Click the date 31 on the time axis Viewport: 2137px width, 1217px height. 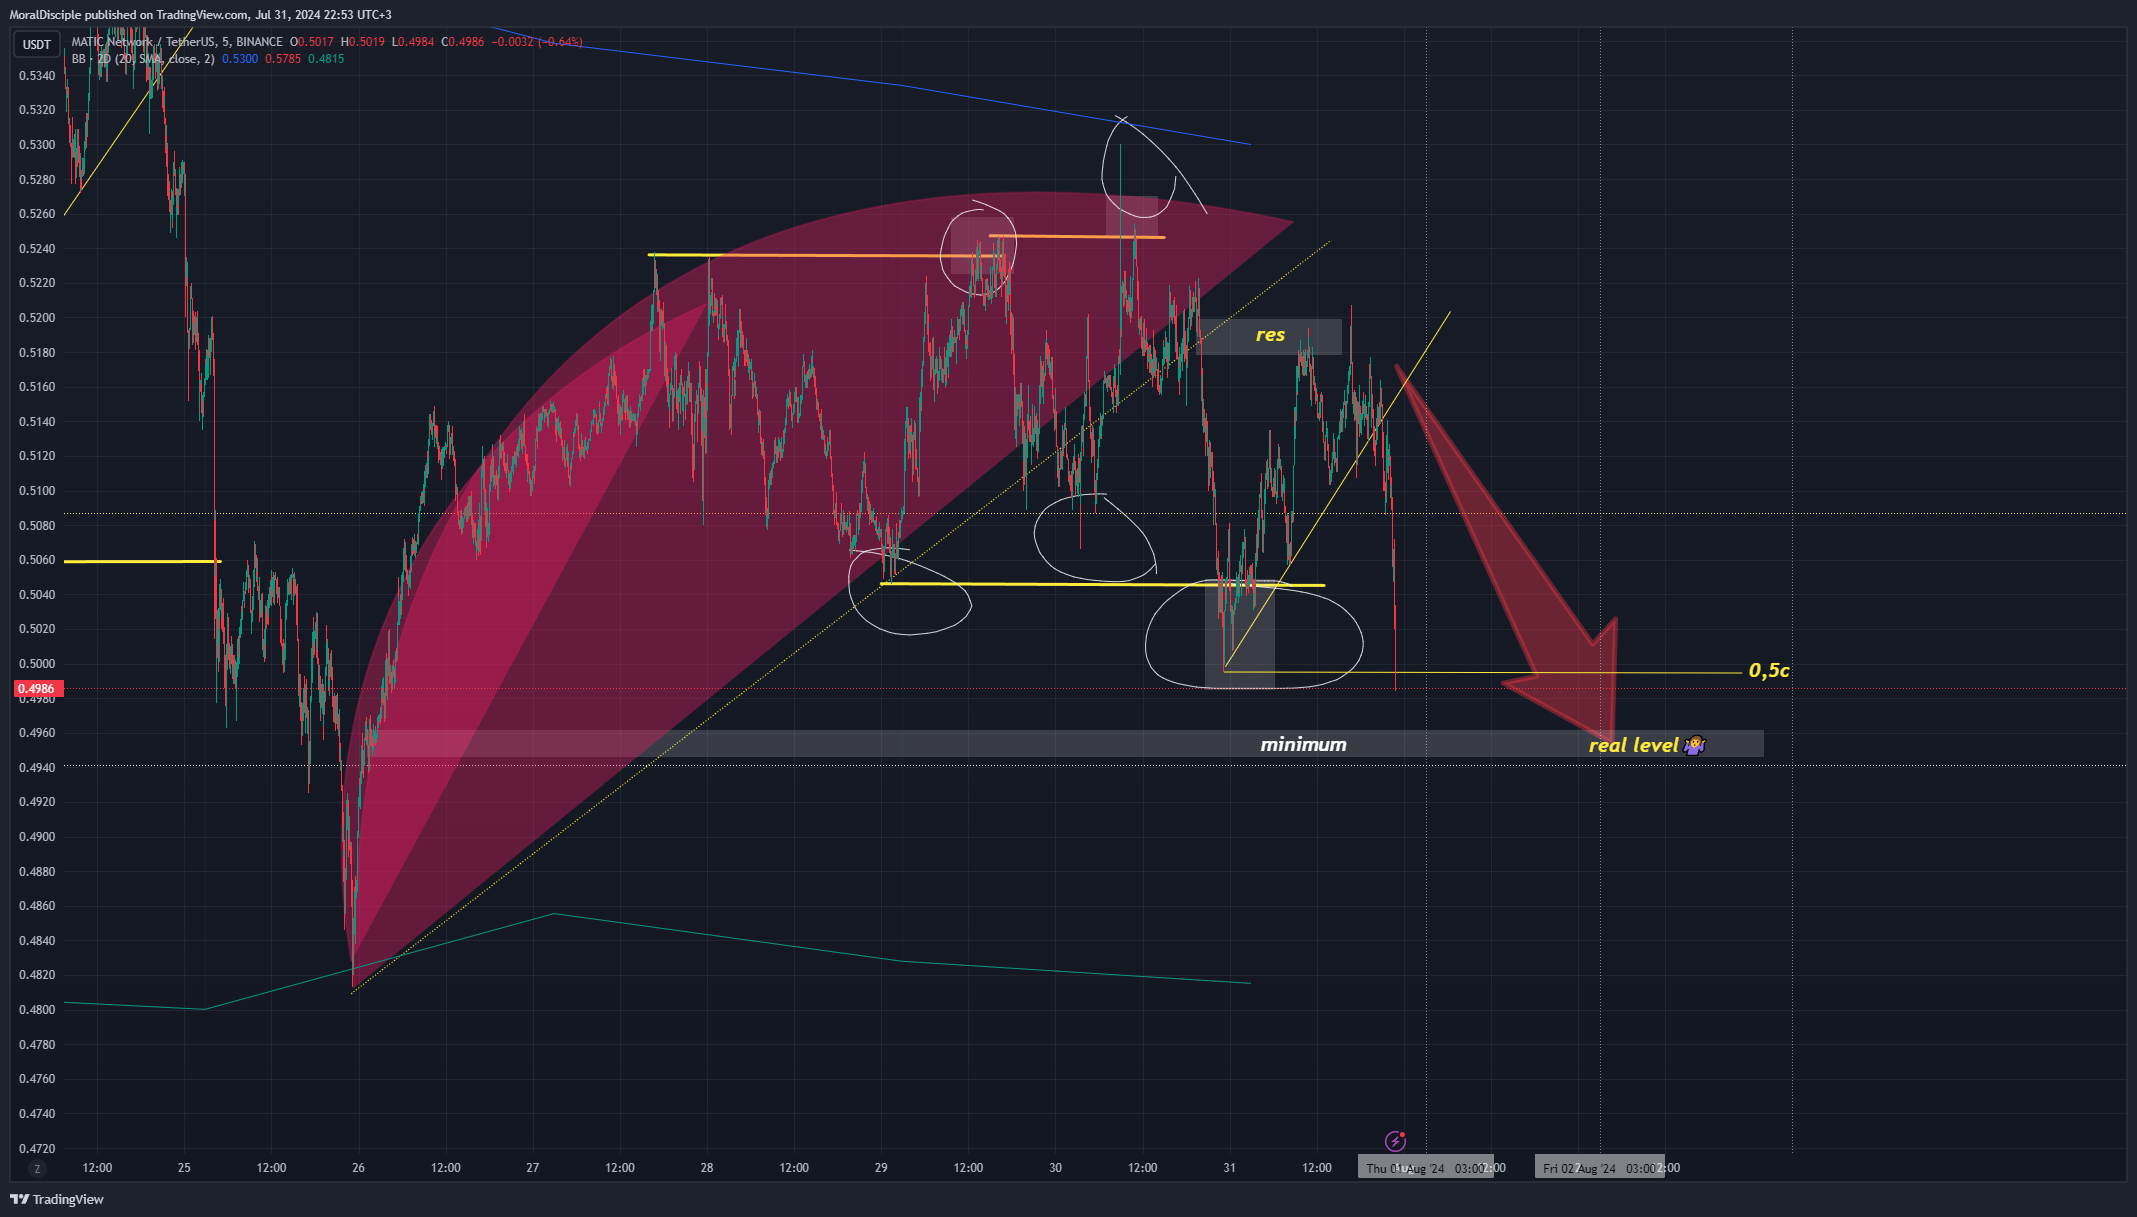(1229, 1168)
